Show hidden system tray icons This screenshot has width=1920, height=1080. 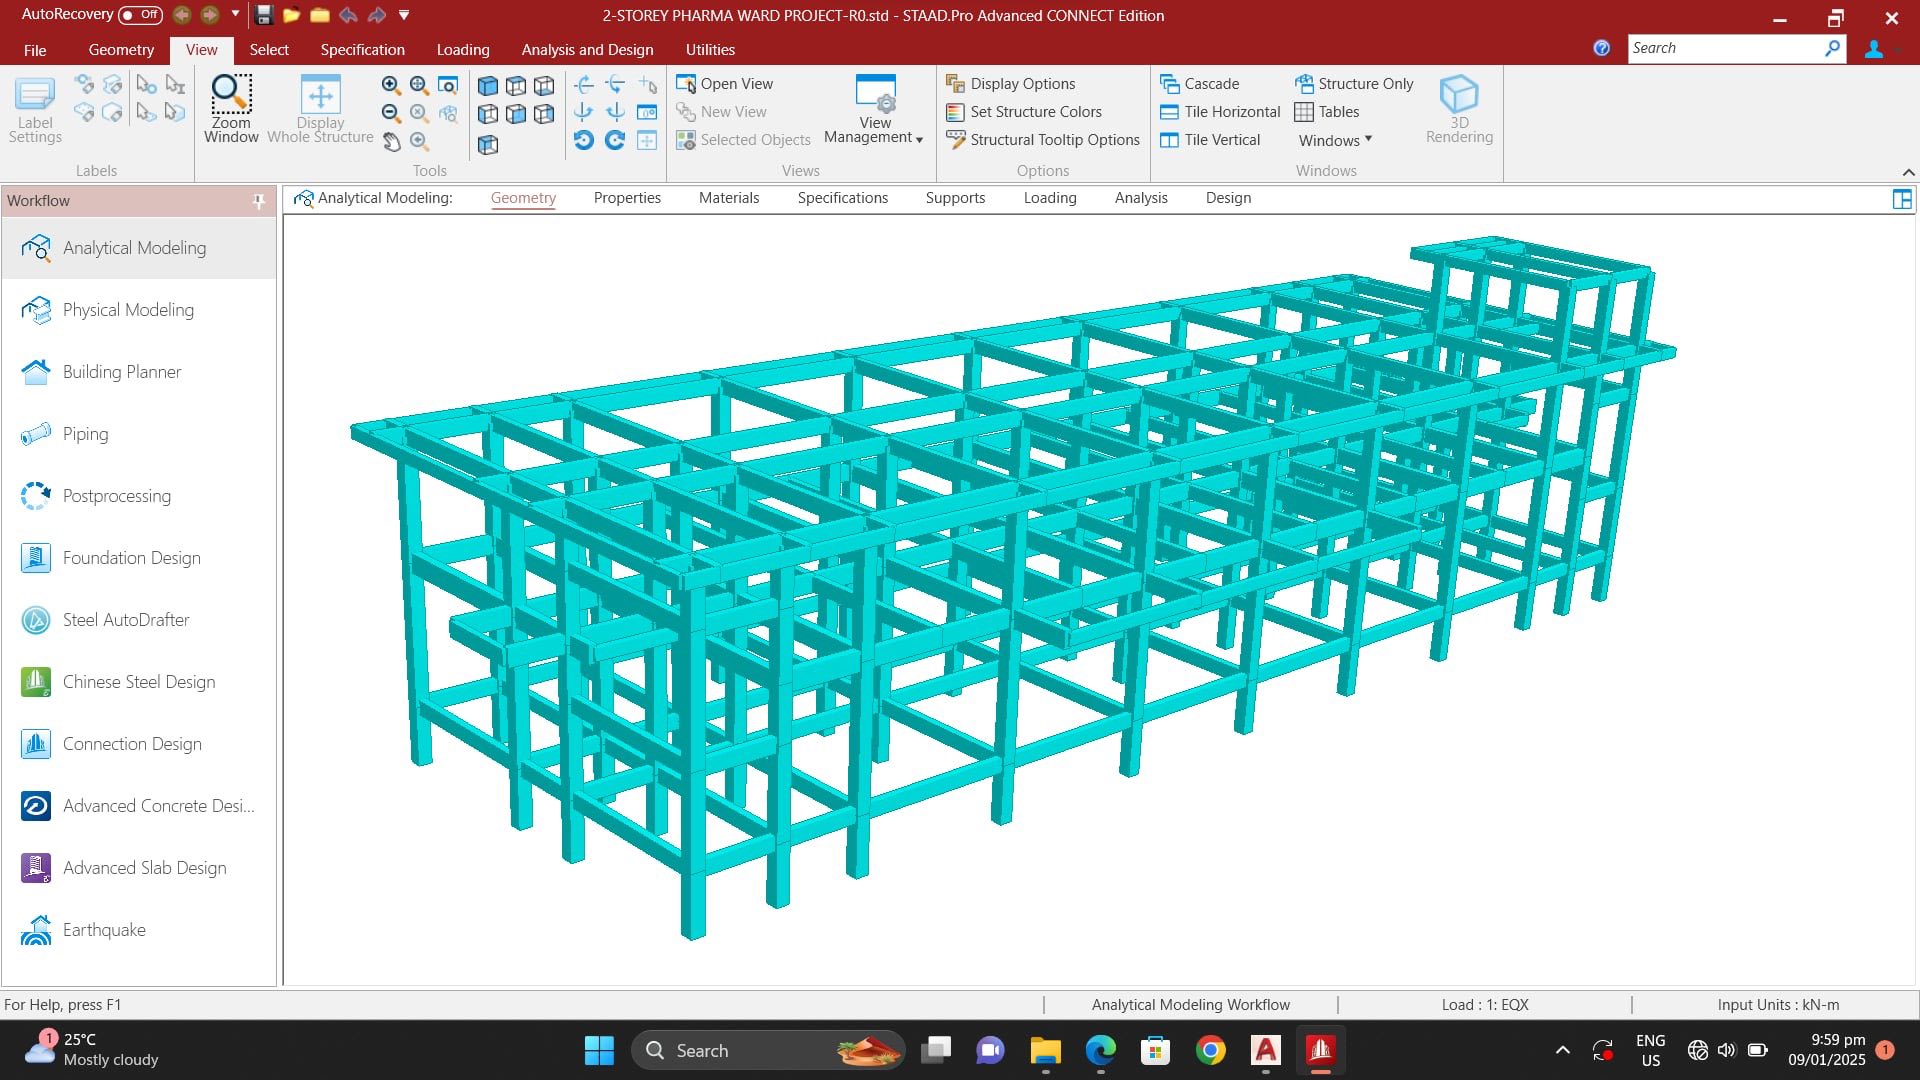point(1562,1050)
